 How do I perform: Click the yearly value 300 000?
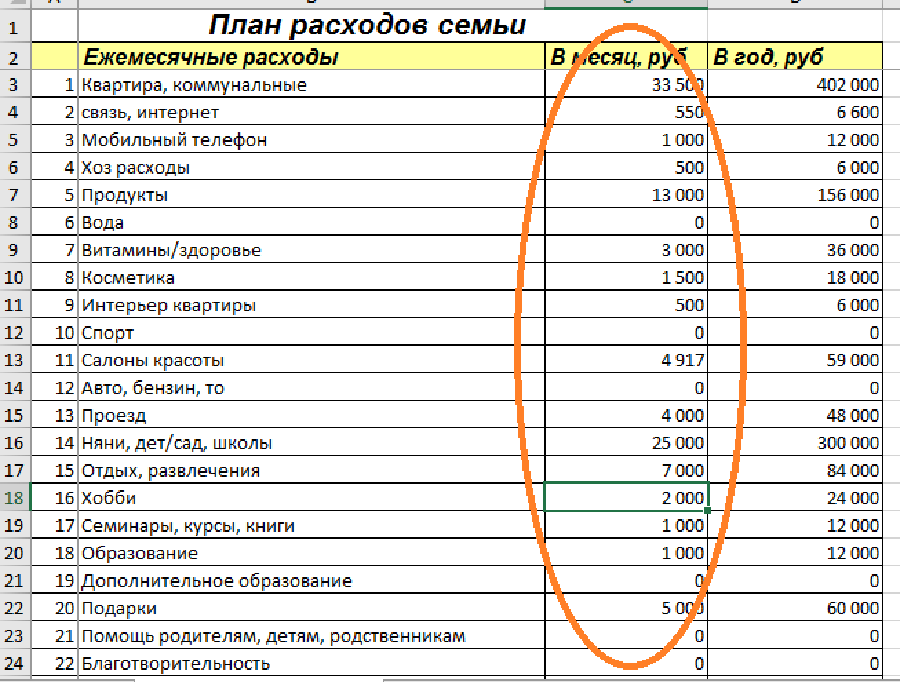[x=795, y=443]
